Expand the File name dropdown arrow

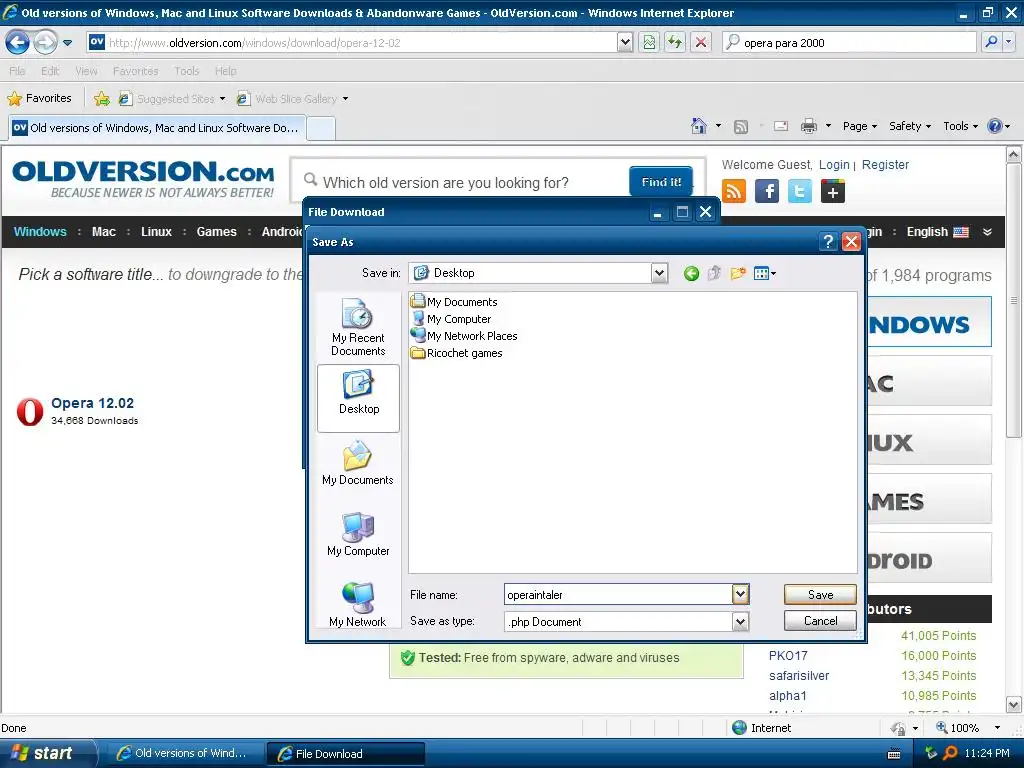click(740, 594)
